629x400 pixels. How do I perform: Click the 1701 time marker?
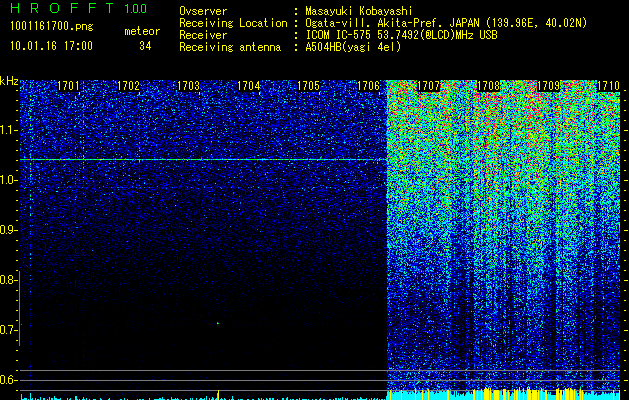(x=68, y=86)
